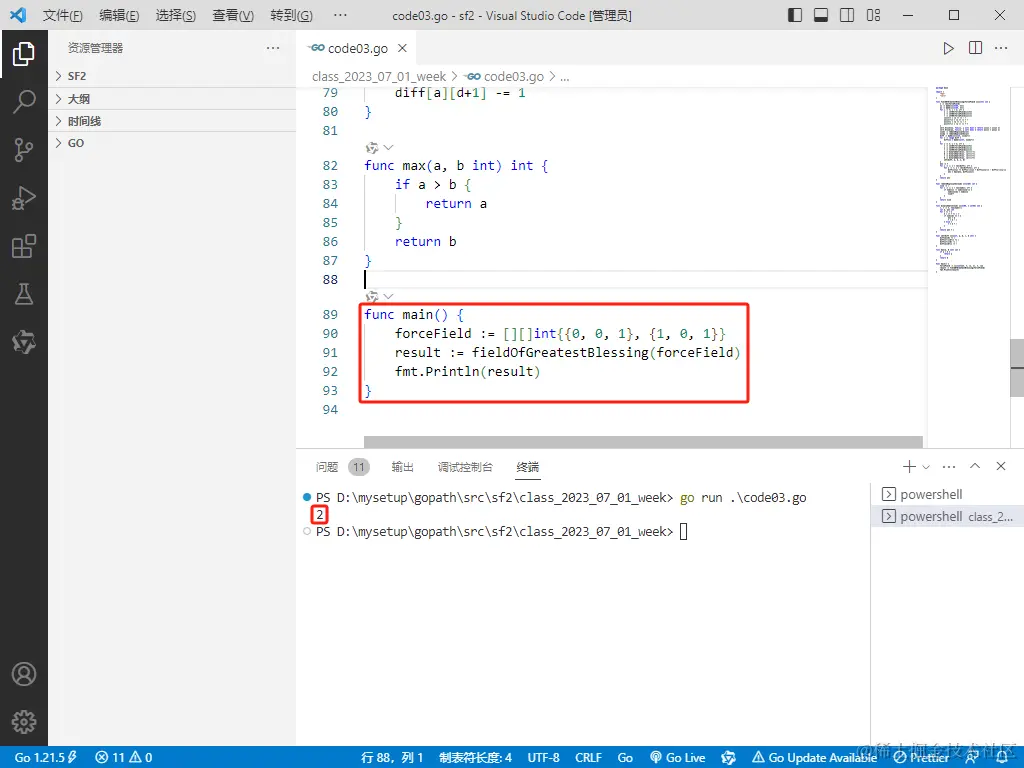This screenshot has width=1024, height=768.
Task: Open the new terminal profile dropdown arrow
Action: 925,467
